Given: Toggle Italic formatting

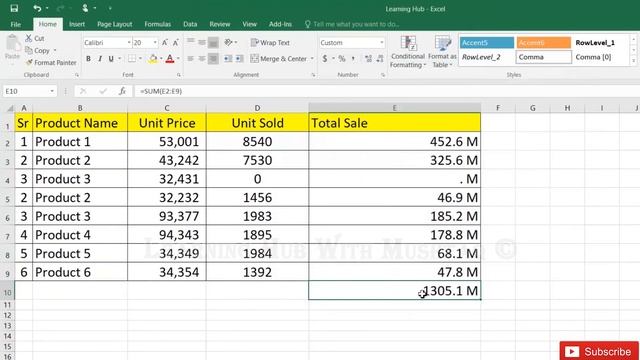Looking at the screenshot, I should click(100, 59).
